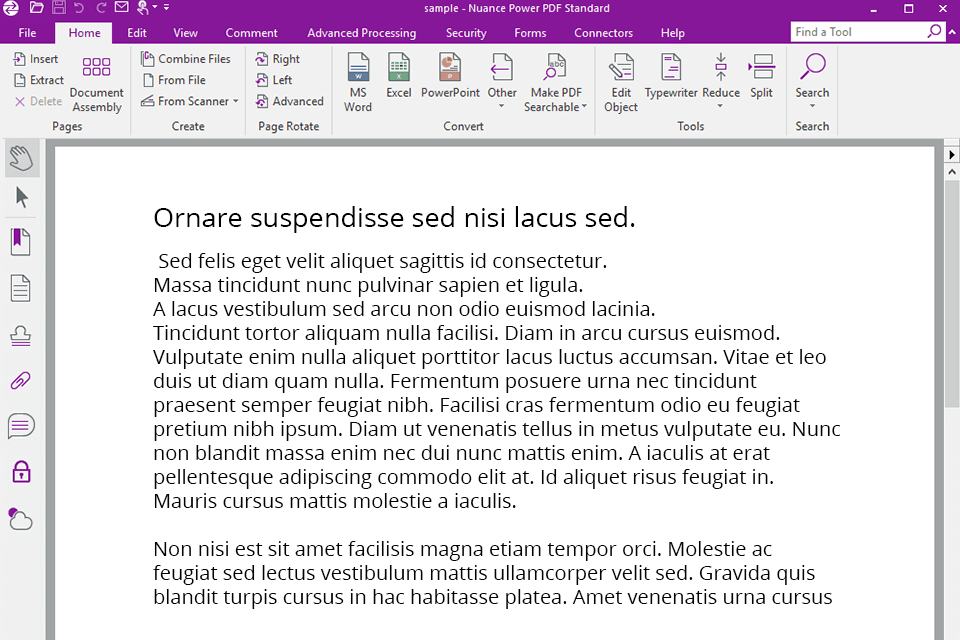Image resolution: width=960 pixels, height=640 pixels.
Task: Open Advanced page rotate options
Action: tap(289, 101)
